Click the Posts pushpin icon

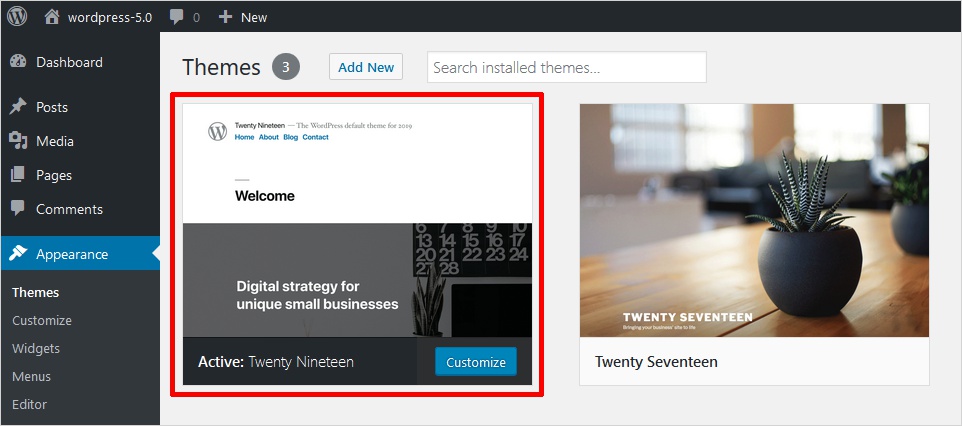[x=18, y=107]
